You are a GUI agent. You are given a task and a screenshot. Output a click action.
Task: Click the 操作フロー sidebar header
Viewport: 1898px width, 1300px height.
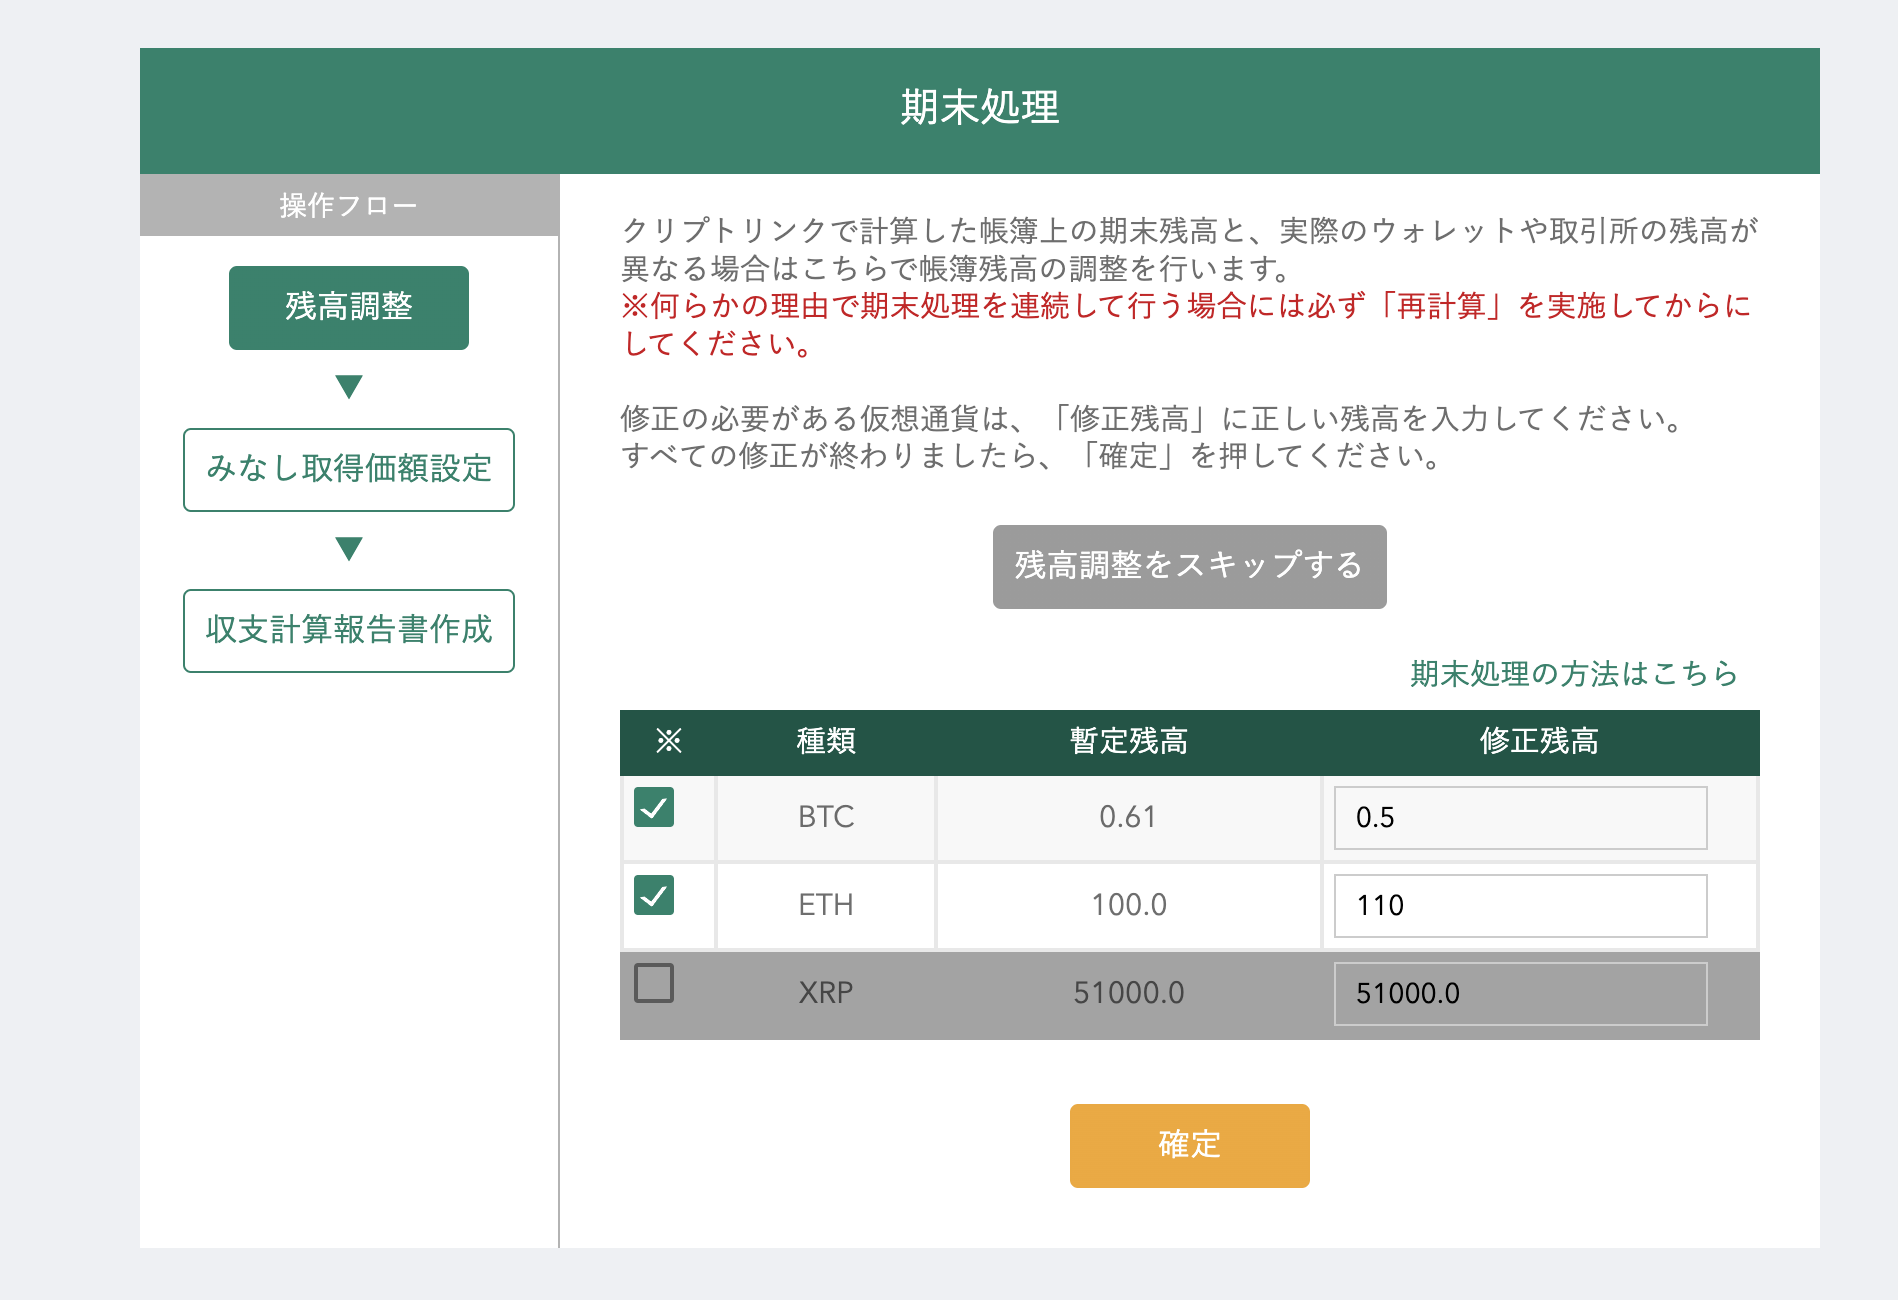click(349, 206)
